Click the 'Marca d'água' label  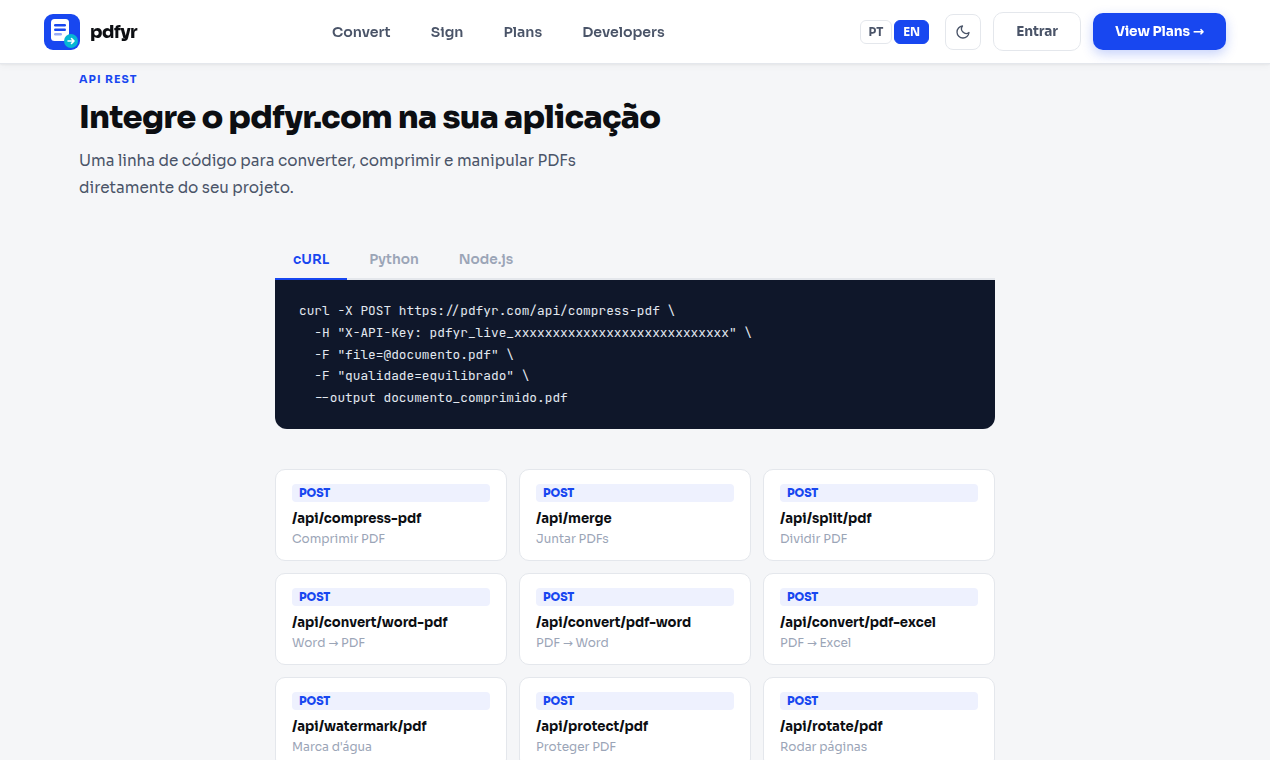332,747
